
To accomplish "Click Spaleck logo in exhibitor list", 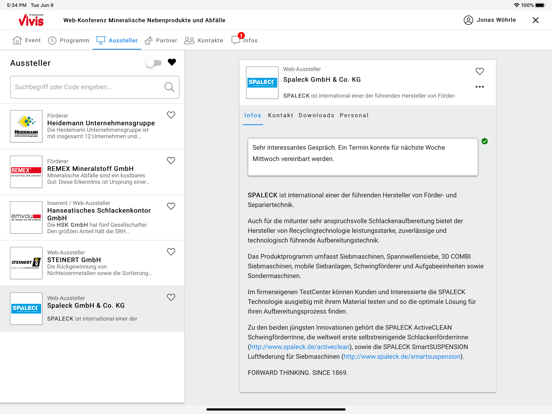I will pyautogui.click(x=26, y=308).
